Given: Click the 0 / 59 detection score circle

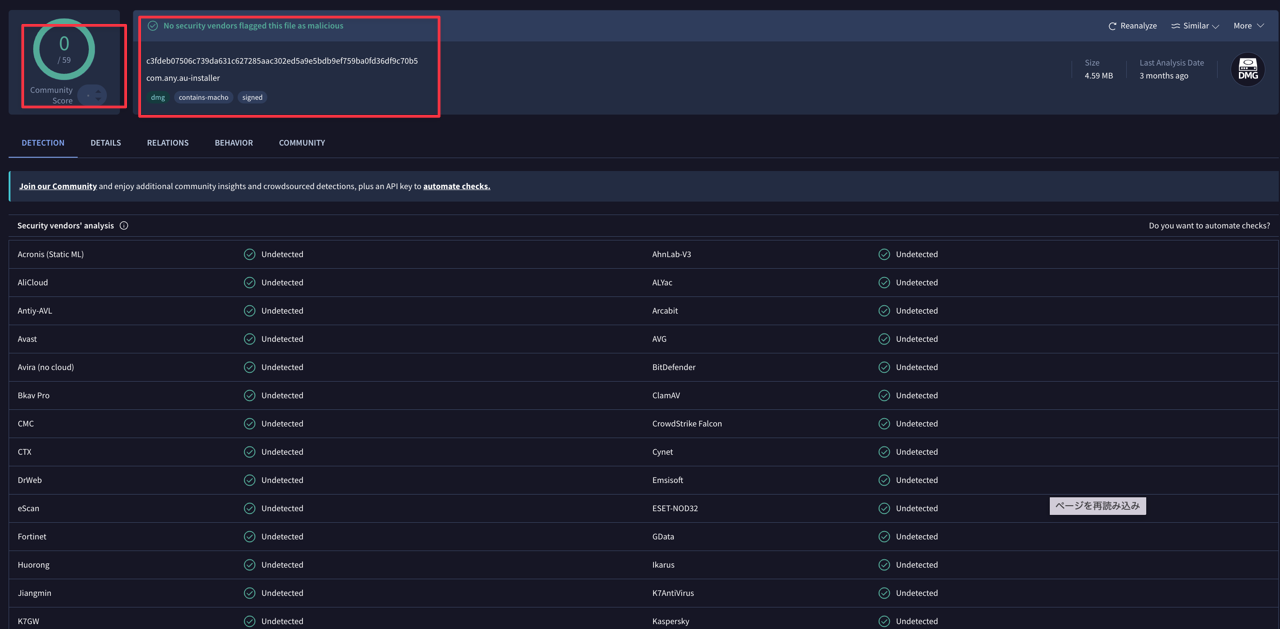Looking at the screenshot, I should [64, 49].
